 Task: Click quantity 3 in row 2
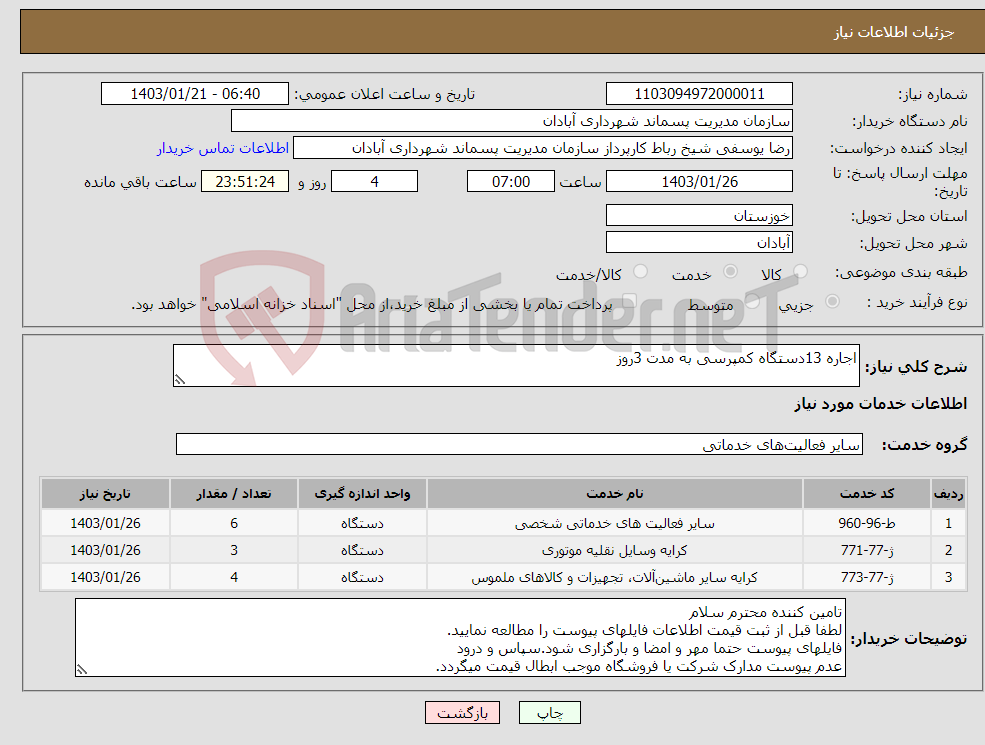click(x=234, y=550)
